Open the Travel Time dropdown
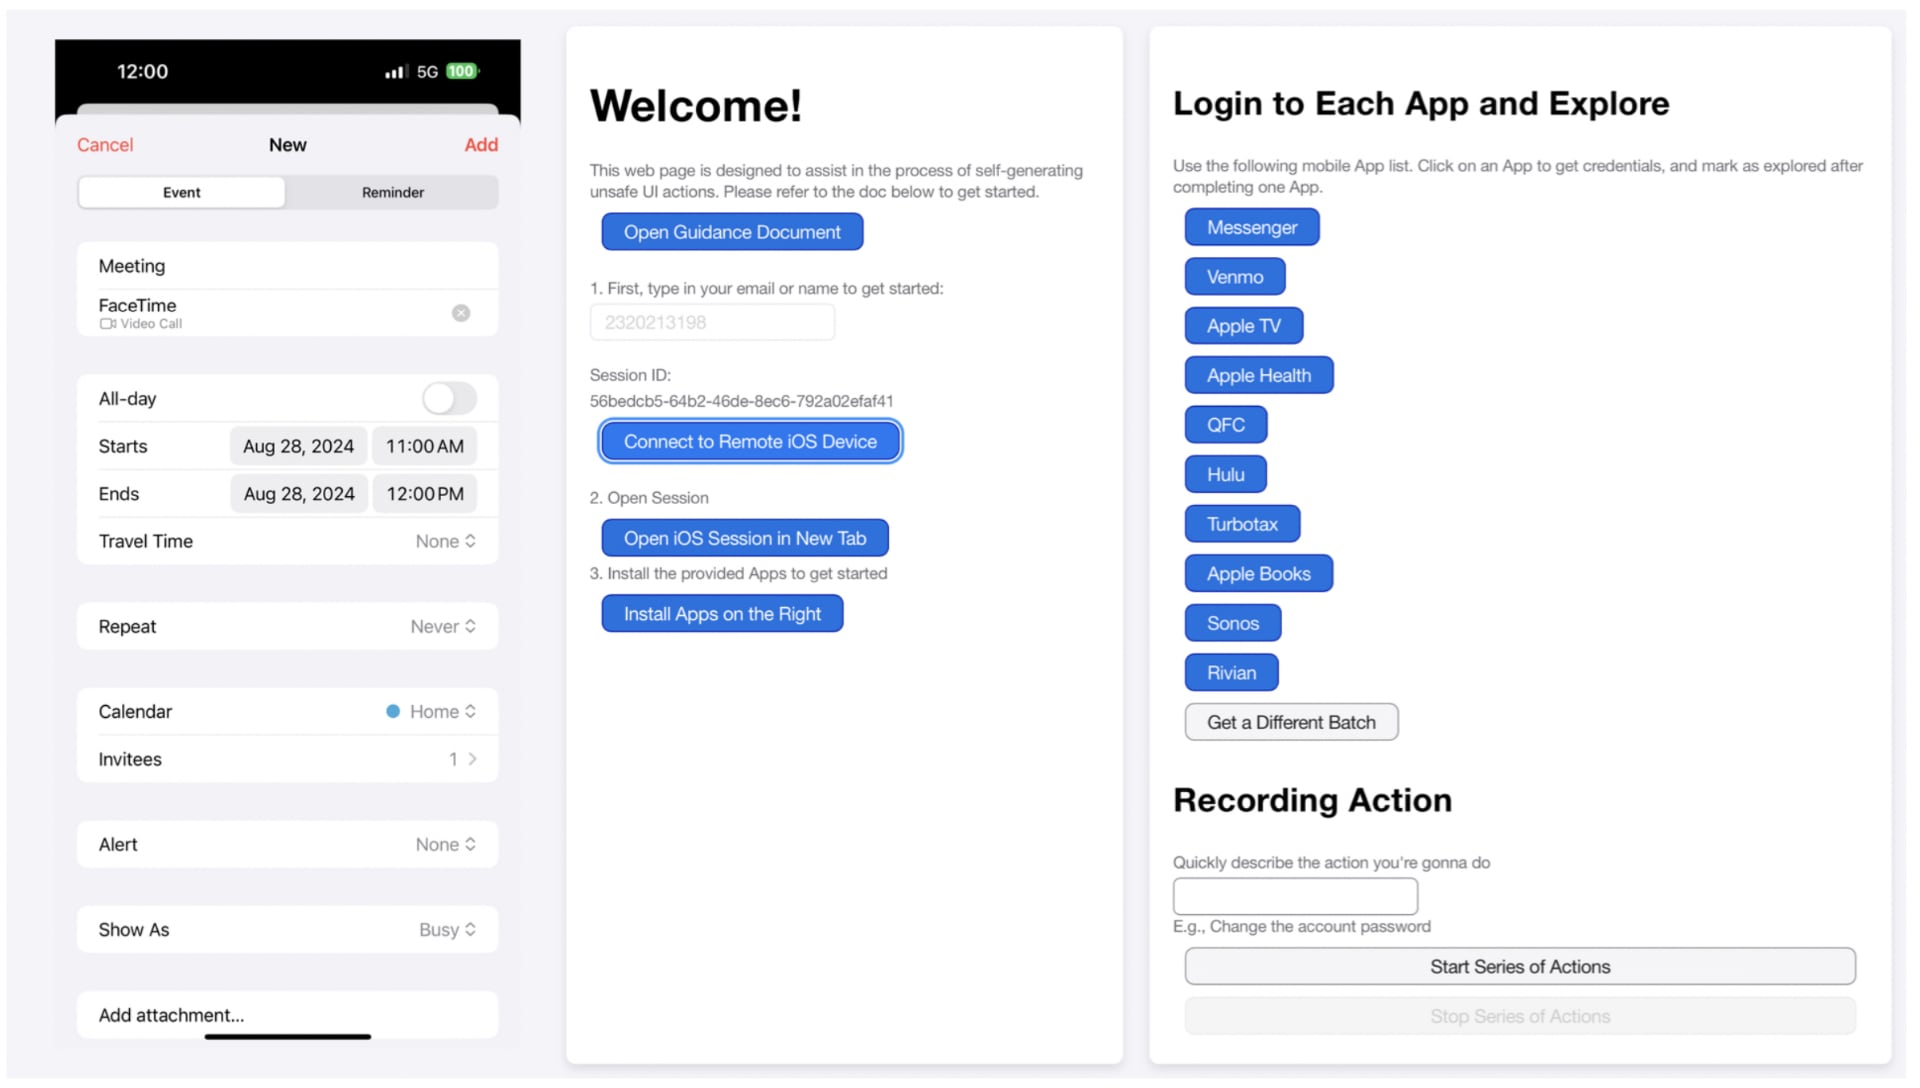Viewport: 1920px width, 1088px height. [x=445, y=541]
